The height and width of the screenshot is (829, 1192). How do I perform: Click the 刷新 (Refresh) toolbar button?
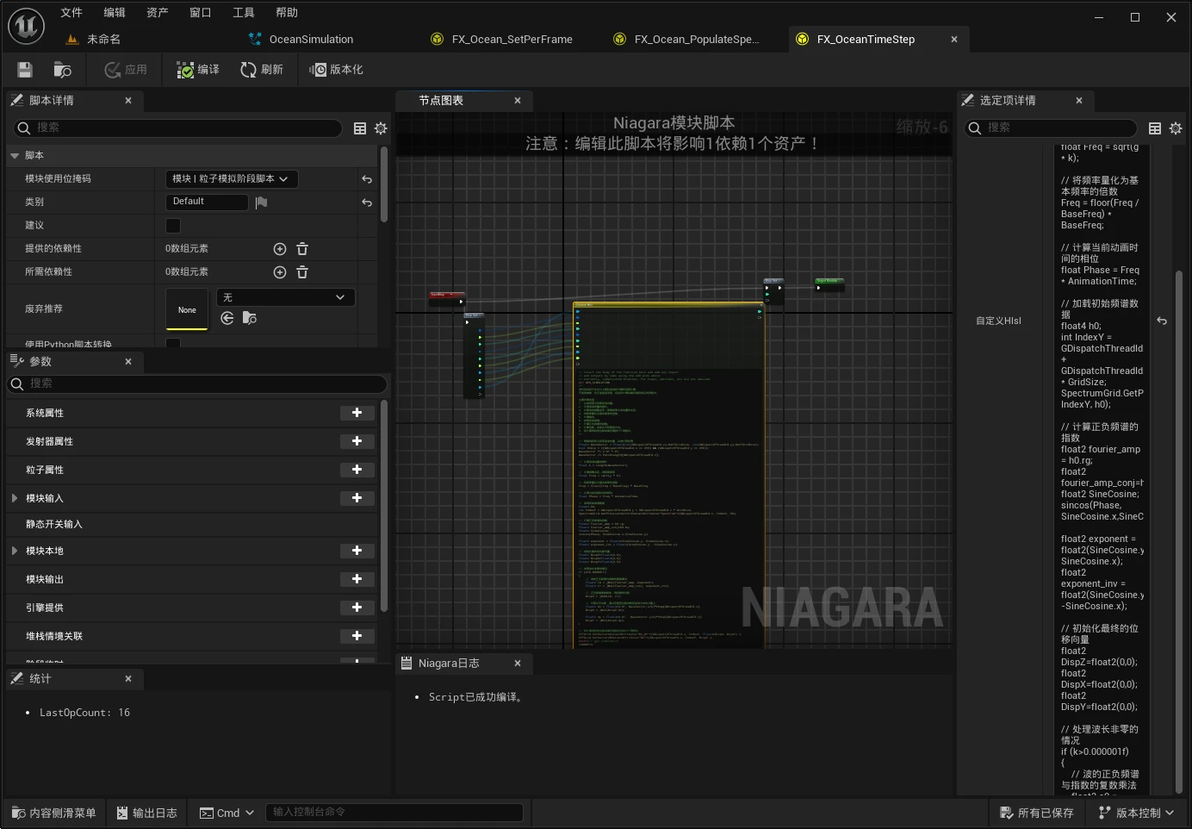click(x=261, y=70)
